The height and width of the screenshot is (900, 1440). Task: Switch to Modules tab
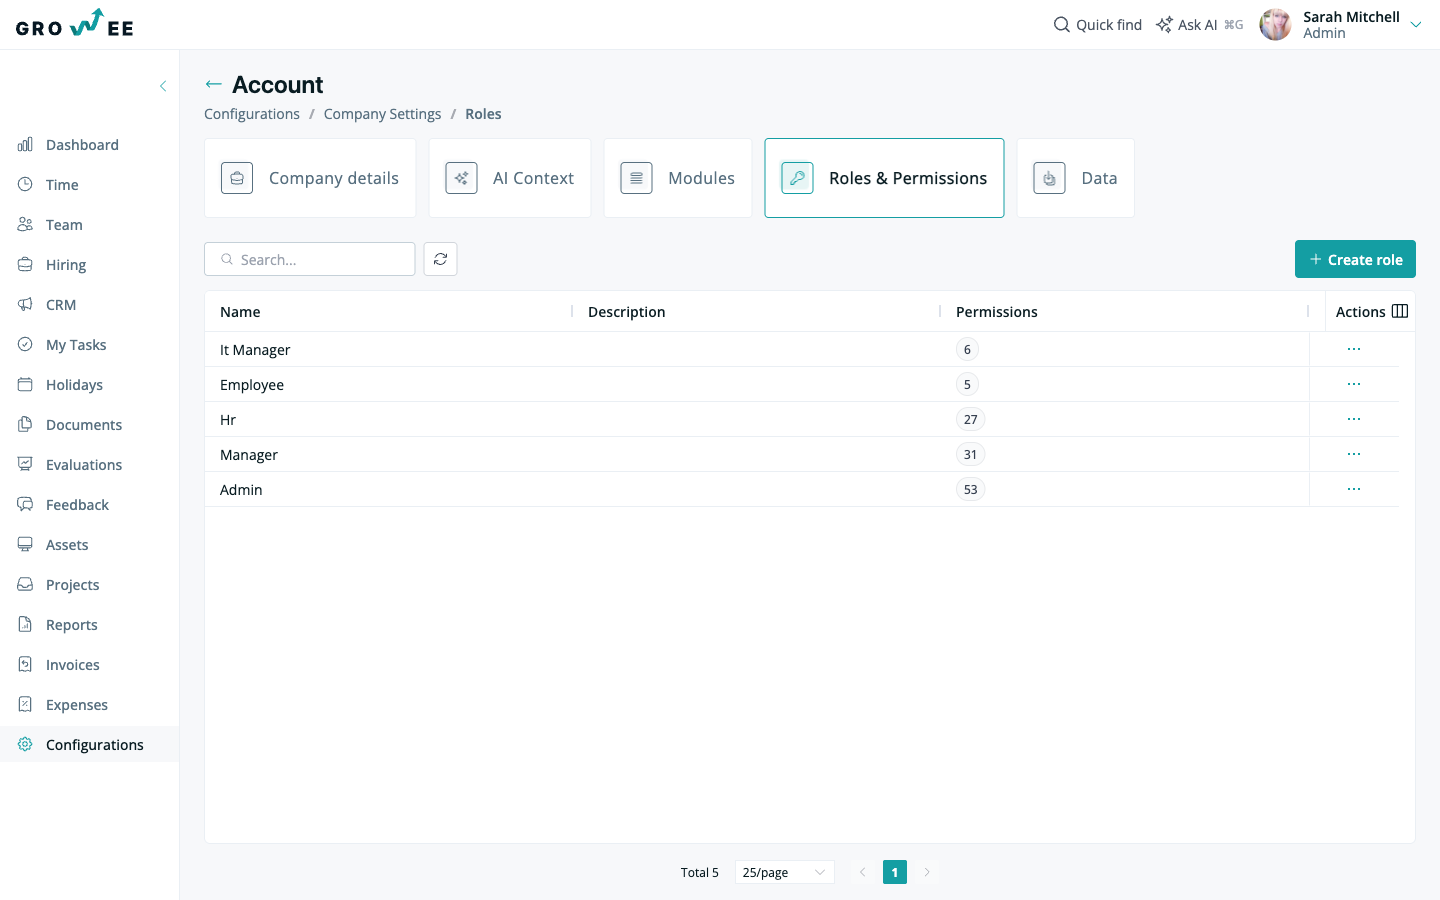point(678,178)
